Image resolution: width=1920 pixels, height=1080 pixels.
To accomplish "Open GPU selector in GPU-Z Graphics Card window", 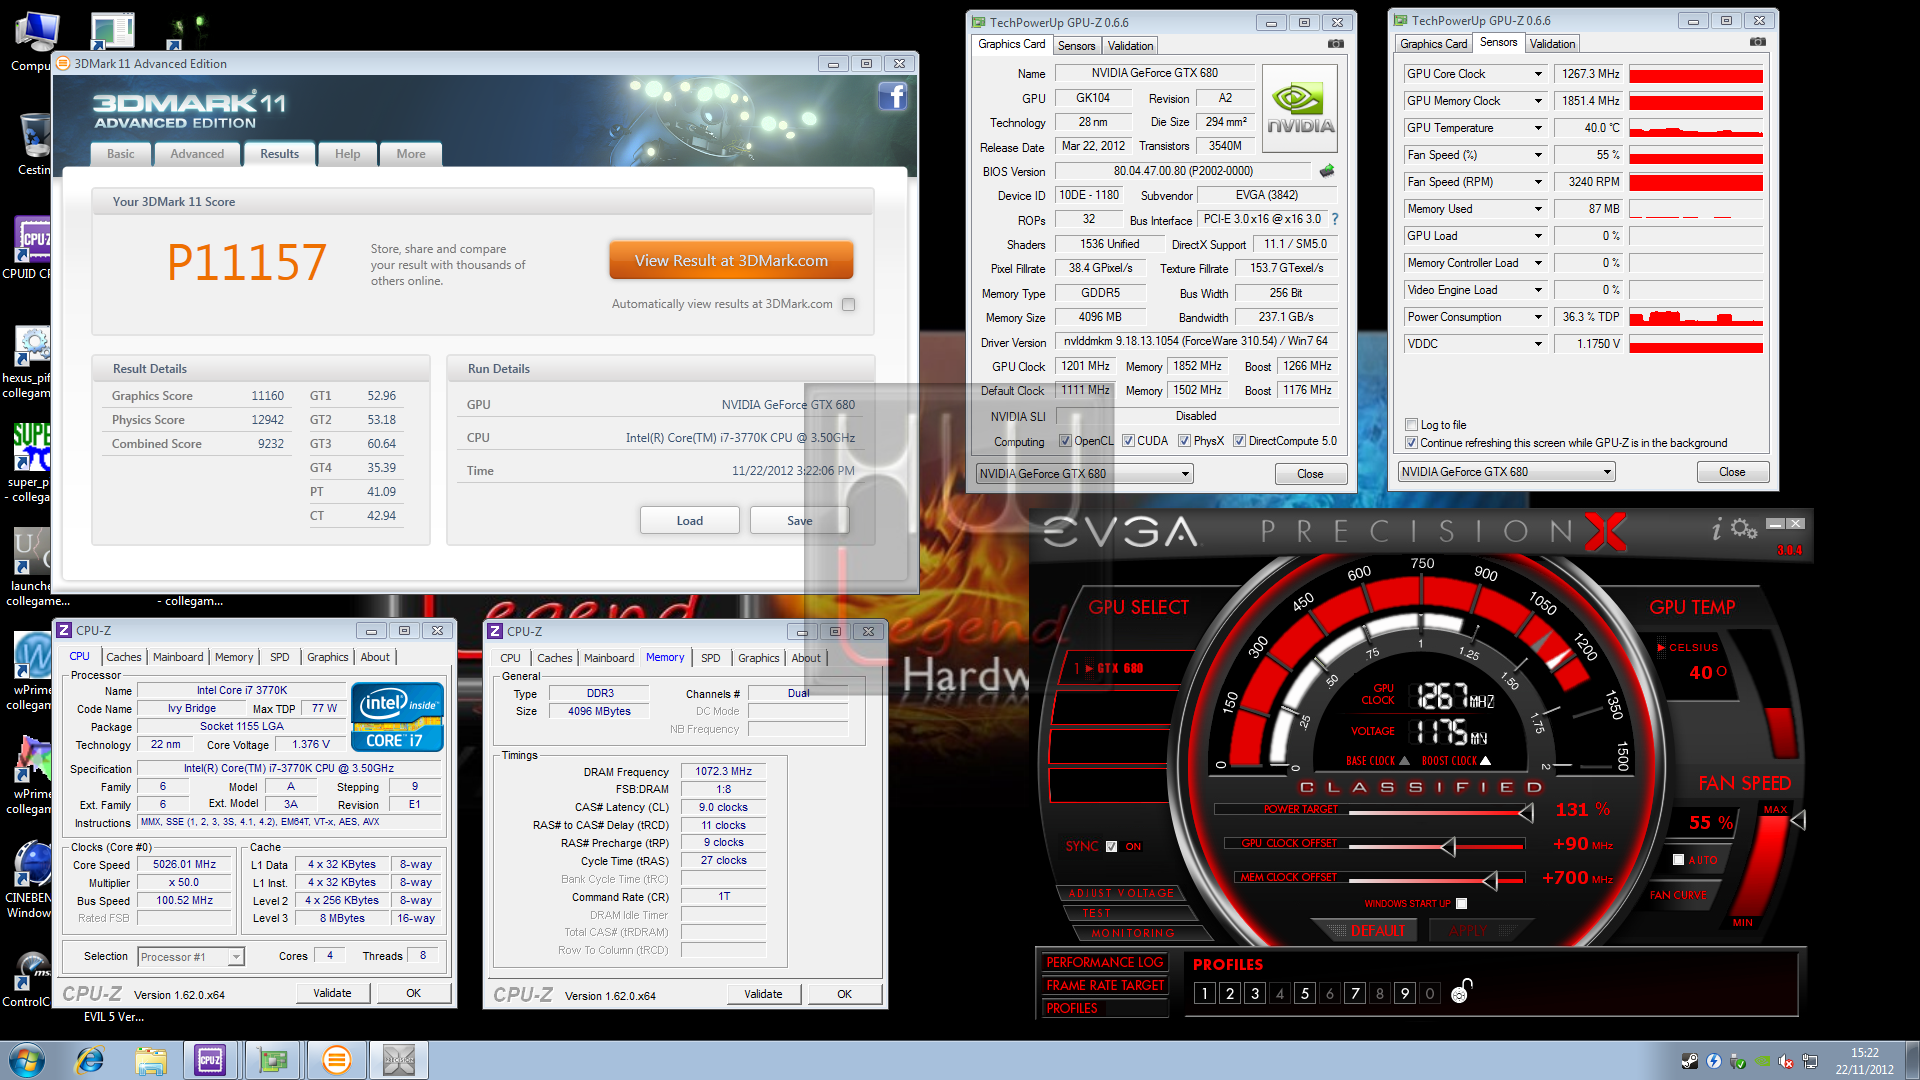I will [1085, 474].
